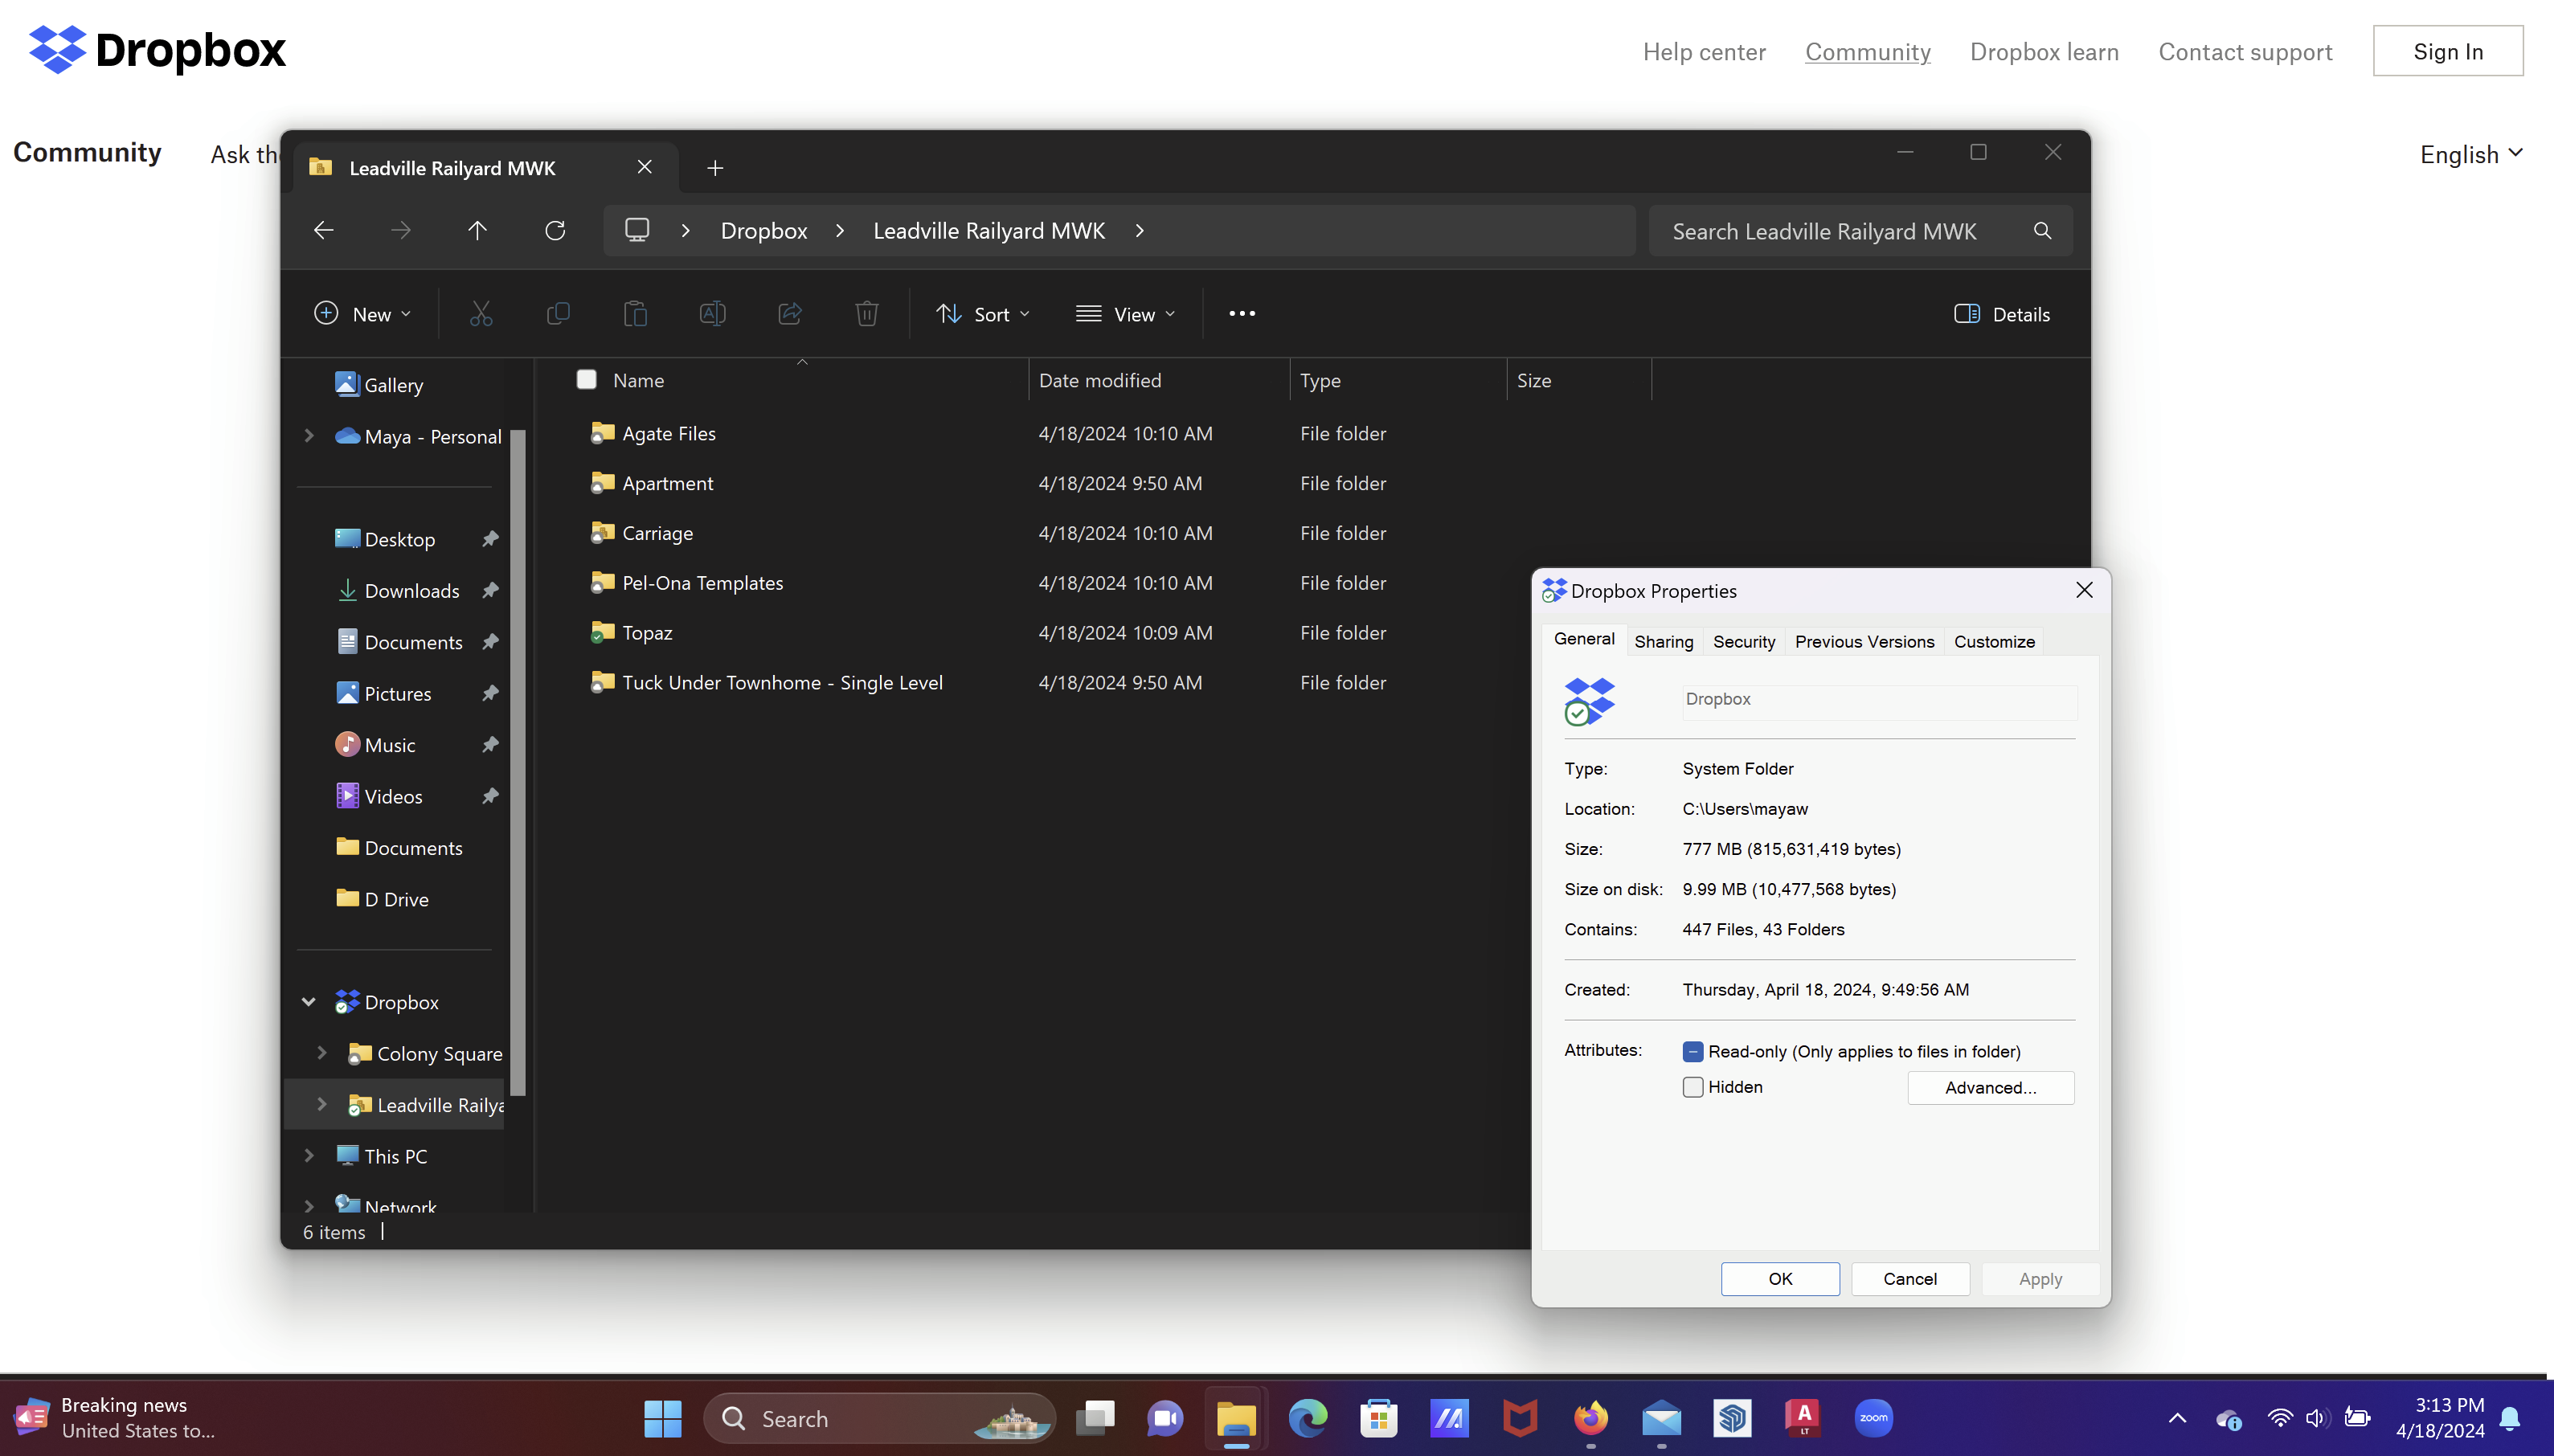Expand chevron after Leadville Railyard MWK breadcrumb
This screenshot has width=2554, height=1456.
tap(1139, 231)
